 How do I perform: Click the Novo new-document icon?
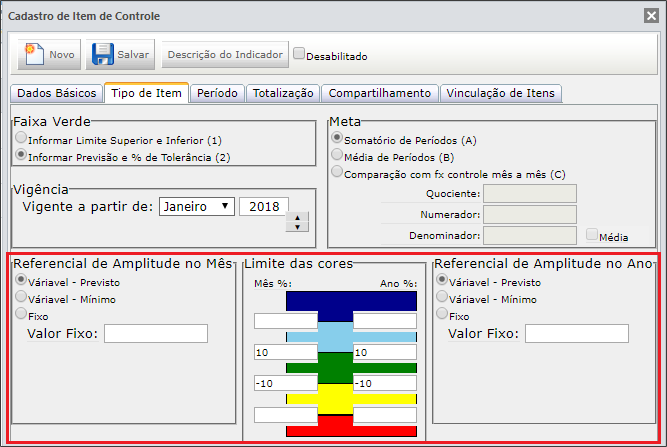click(34, 54)
